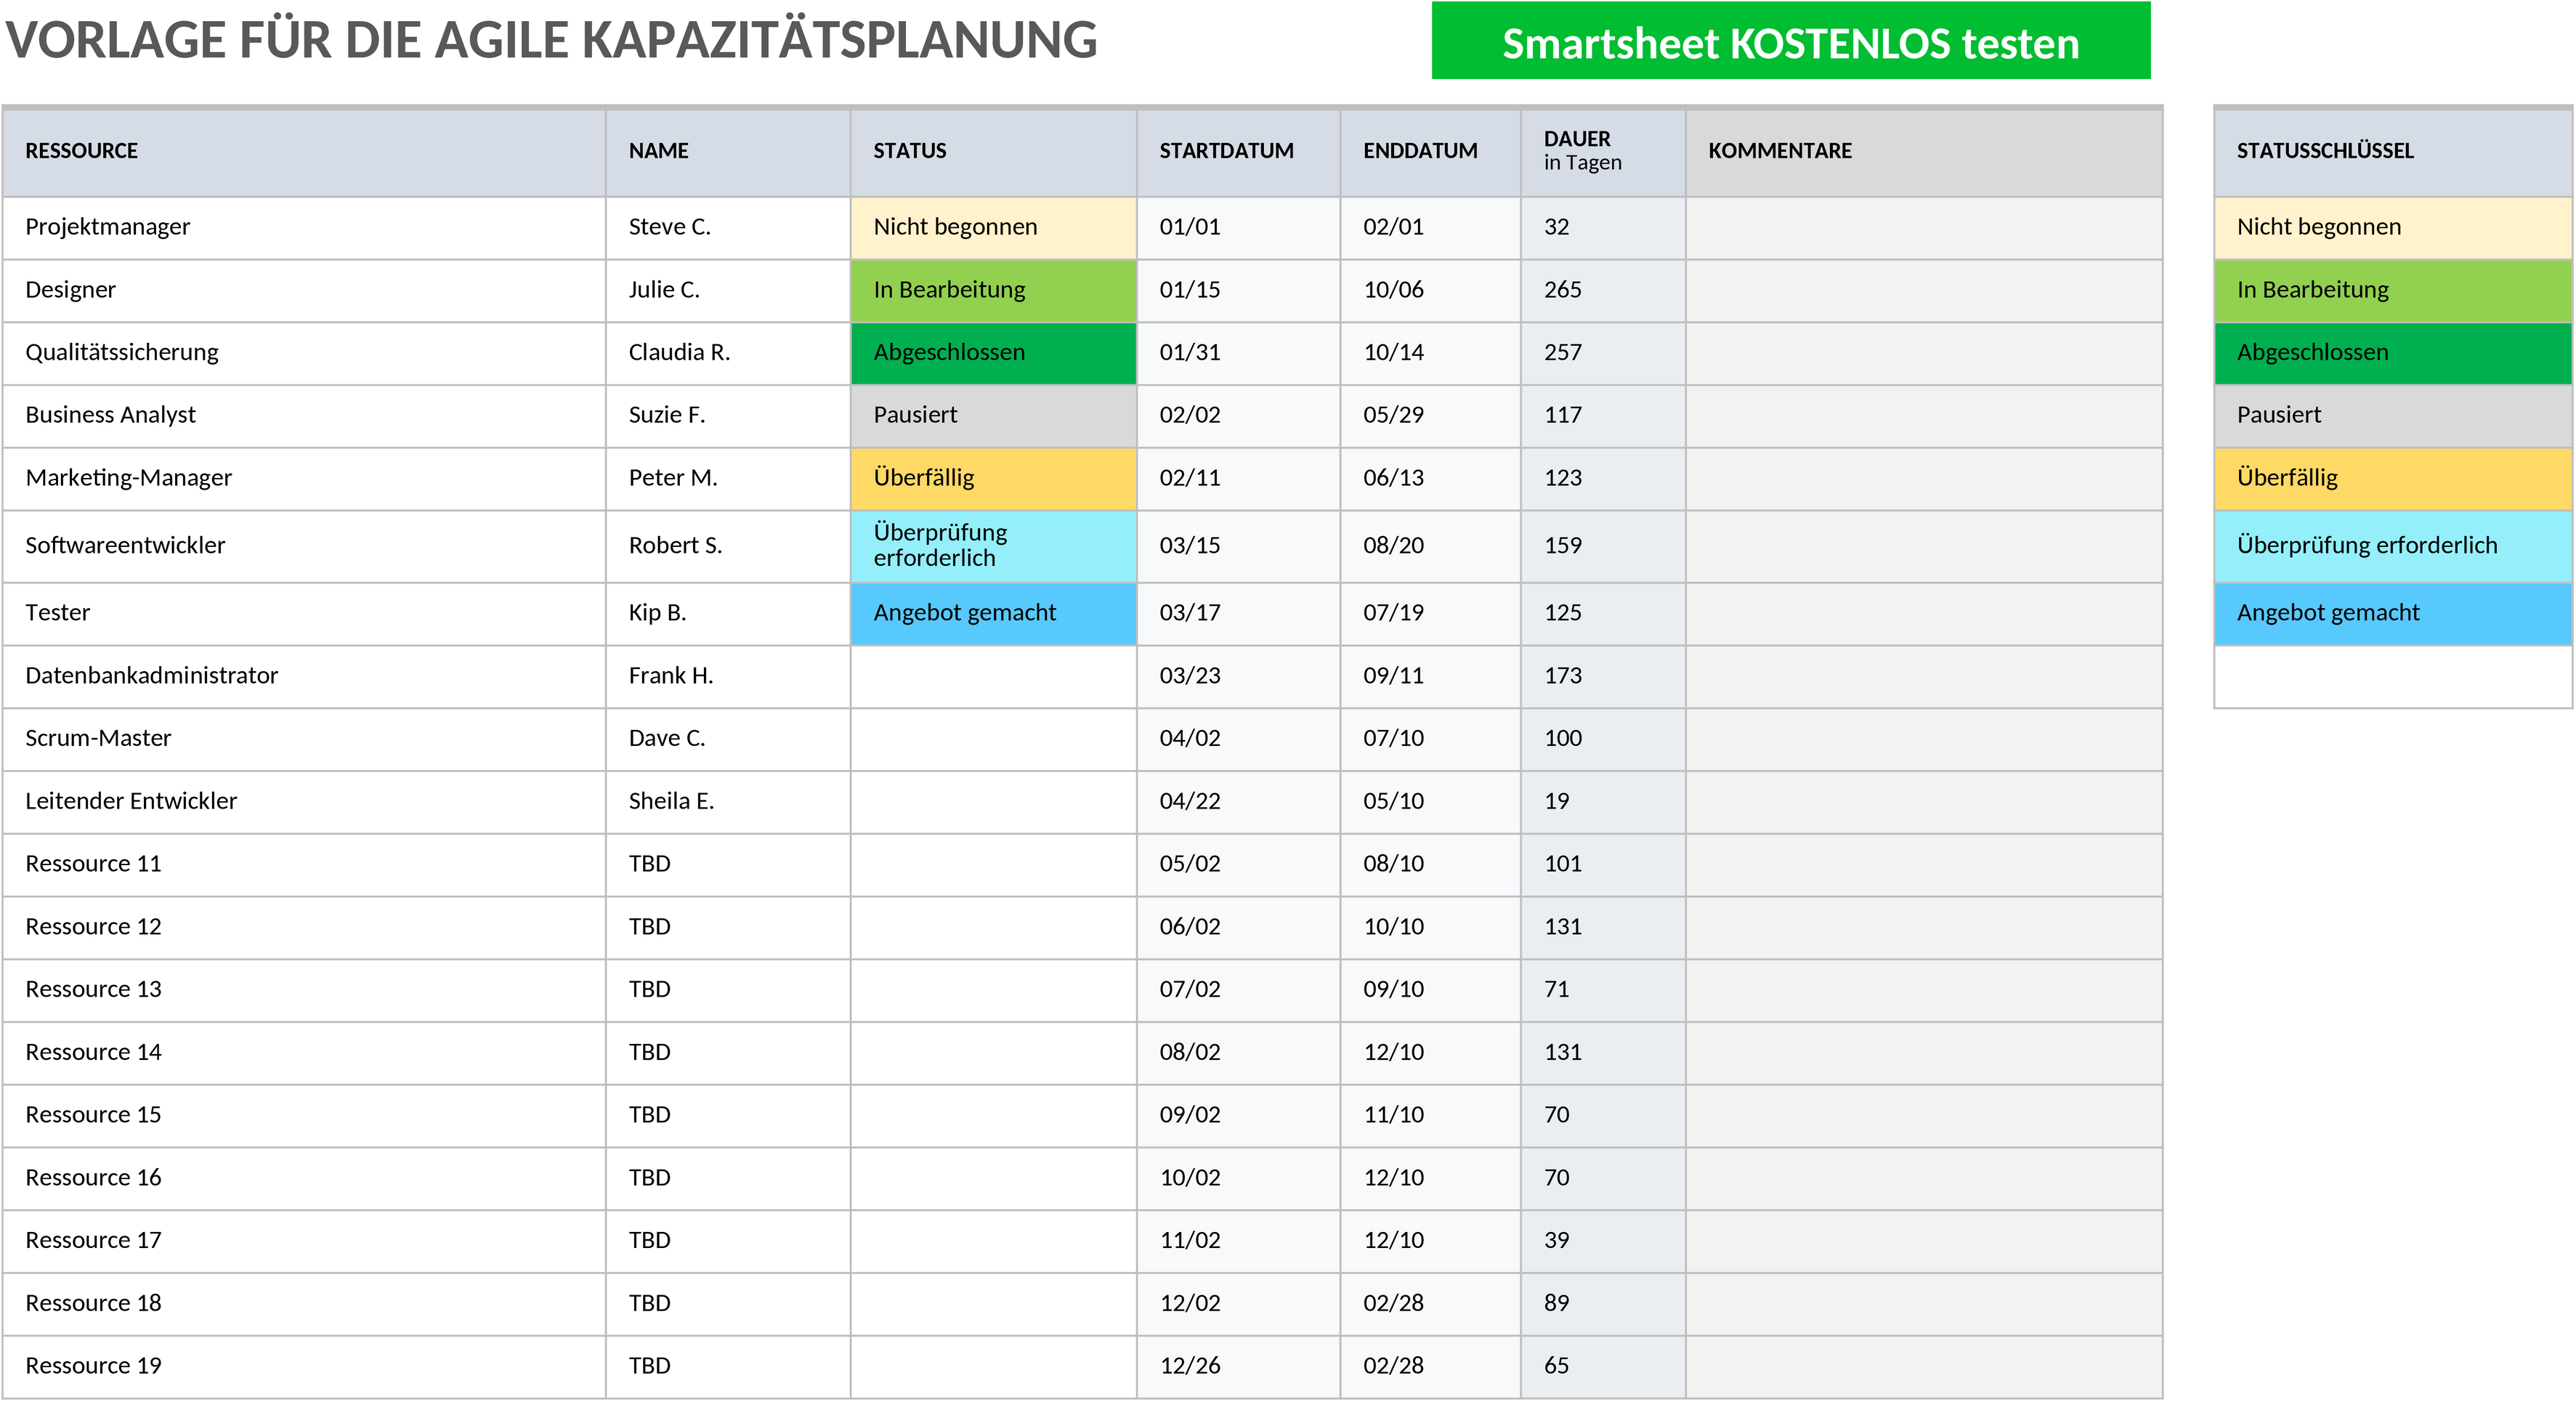Screen dimensions: 2576x1402
Task: Click the Leitender Entwickler cell
Action: 304,802
